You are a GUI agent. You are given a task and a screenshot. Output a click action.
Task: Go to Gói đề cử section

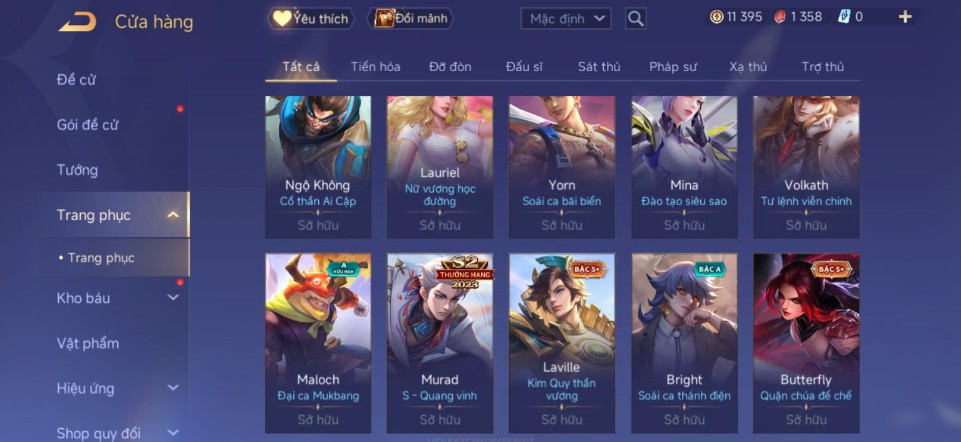(x=87, y=125)
